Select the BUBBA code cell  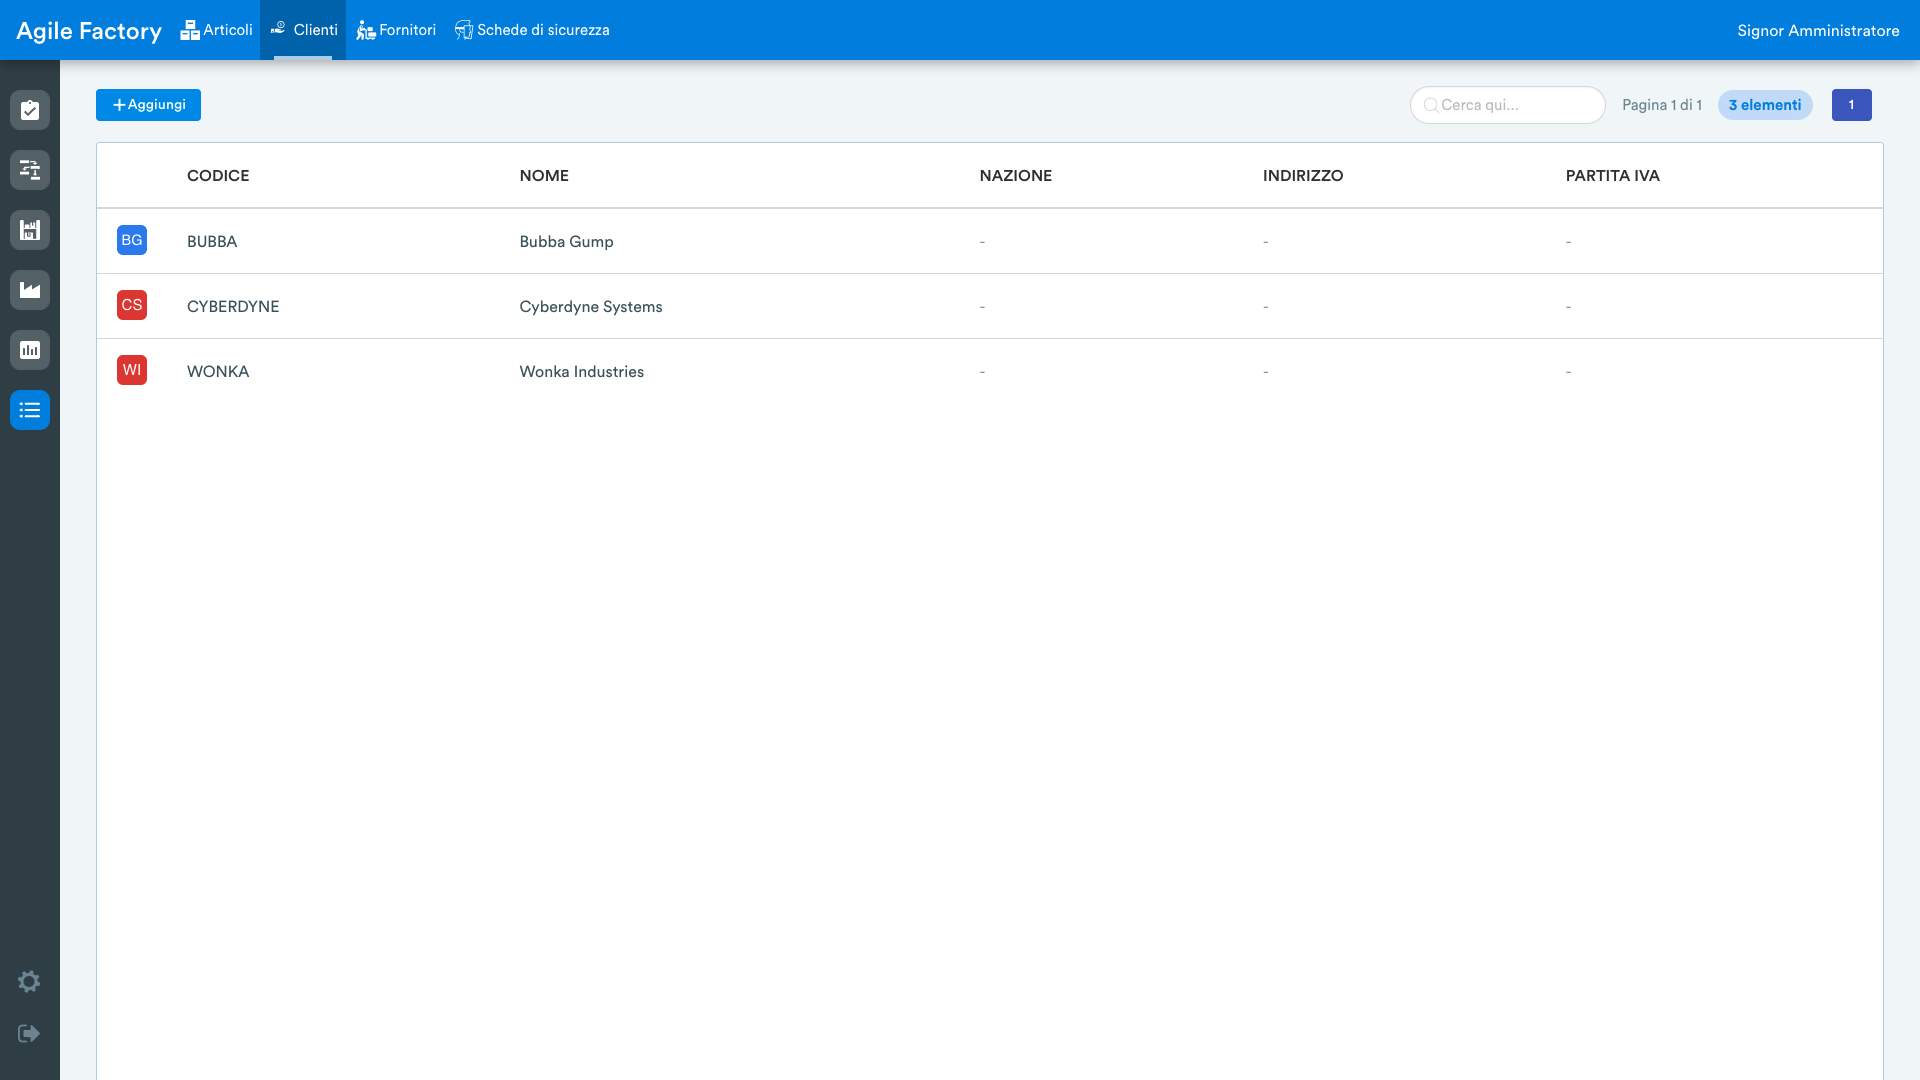point(212,242)
